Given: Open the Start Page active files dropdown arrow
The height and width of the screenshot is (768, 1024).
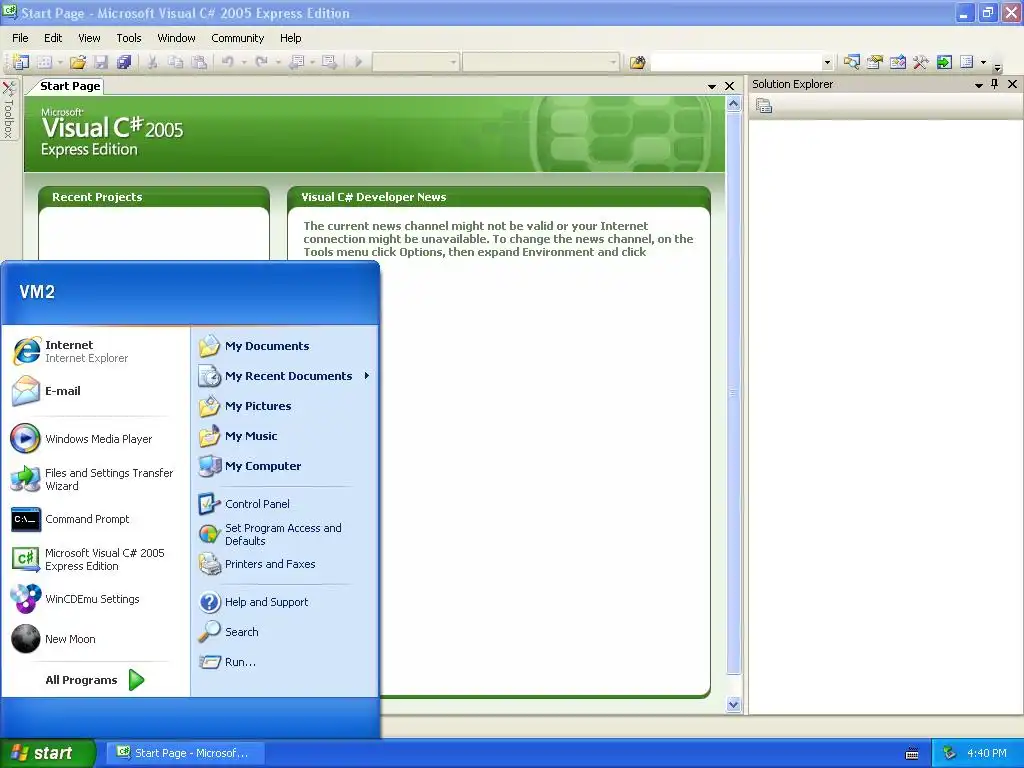Looking at the screenshot, I should point(711,86).
